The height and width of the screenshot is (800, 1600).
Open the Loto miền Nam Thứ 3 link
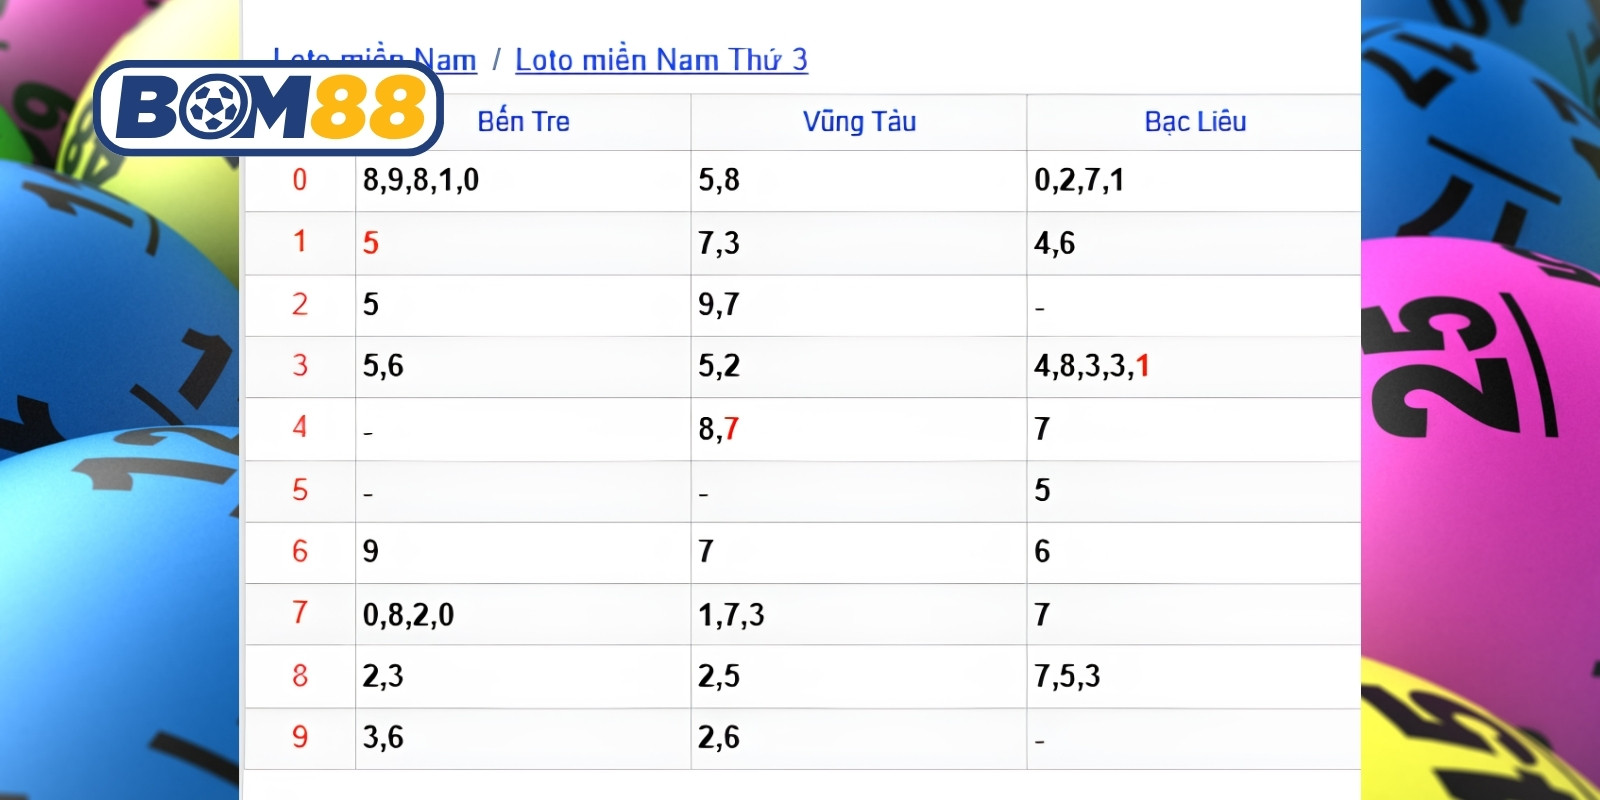click(x=661, y=60)
